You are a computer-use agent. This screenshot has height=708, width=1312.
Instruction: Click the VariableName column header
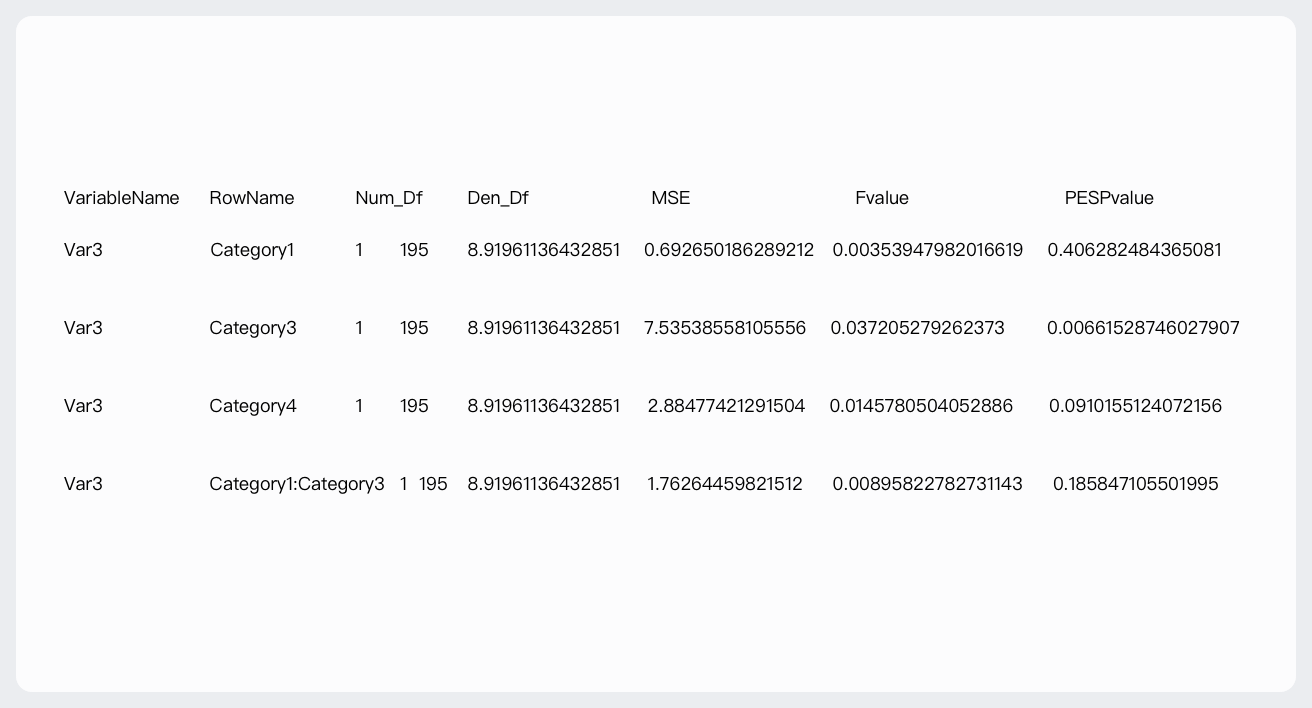pyautogui.click(x=121, y=198)
